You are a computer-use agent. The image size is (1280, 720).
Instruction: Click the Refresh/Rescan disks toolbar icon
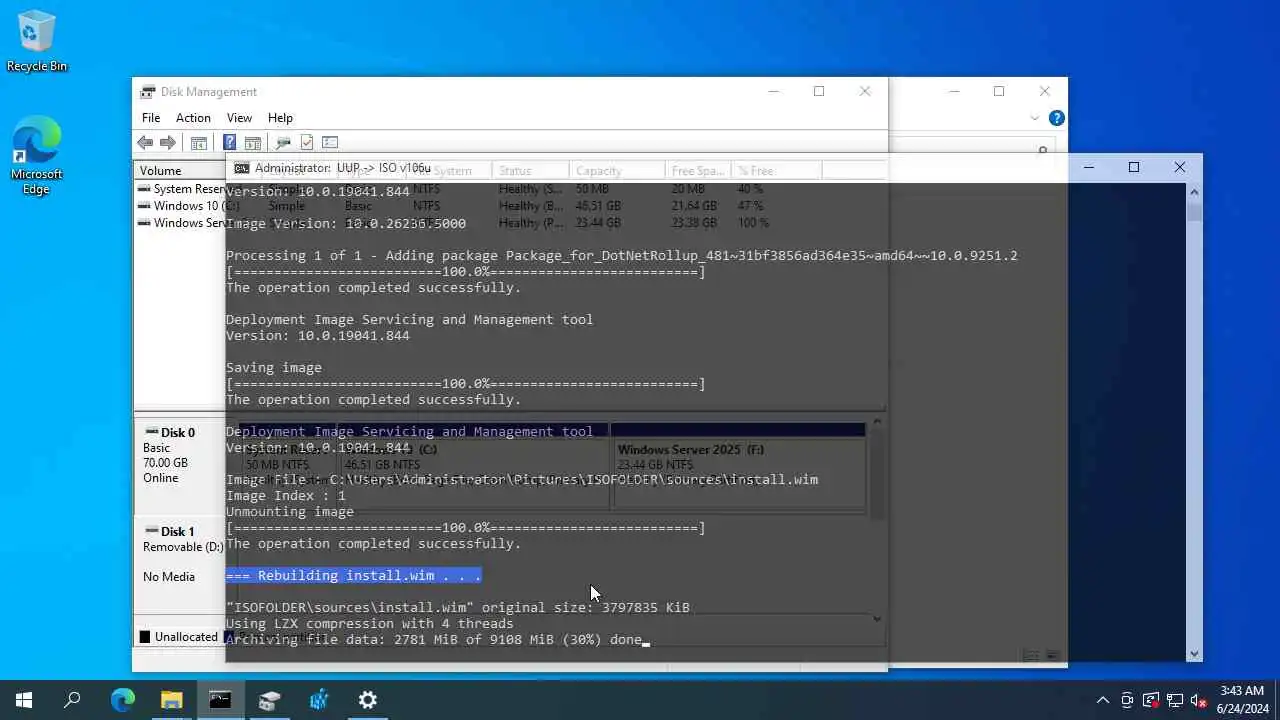283,143
